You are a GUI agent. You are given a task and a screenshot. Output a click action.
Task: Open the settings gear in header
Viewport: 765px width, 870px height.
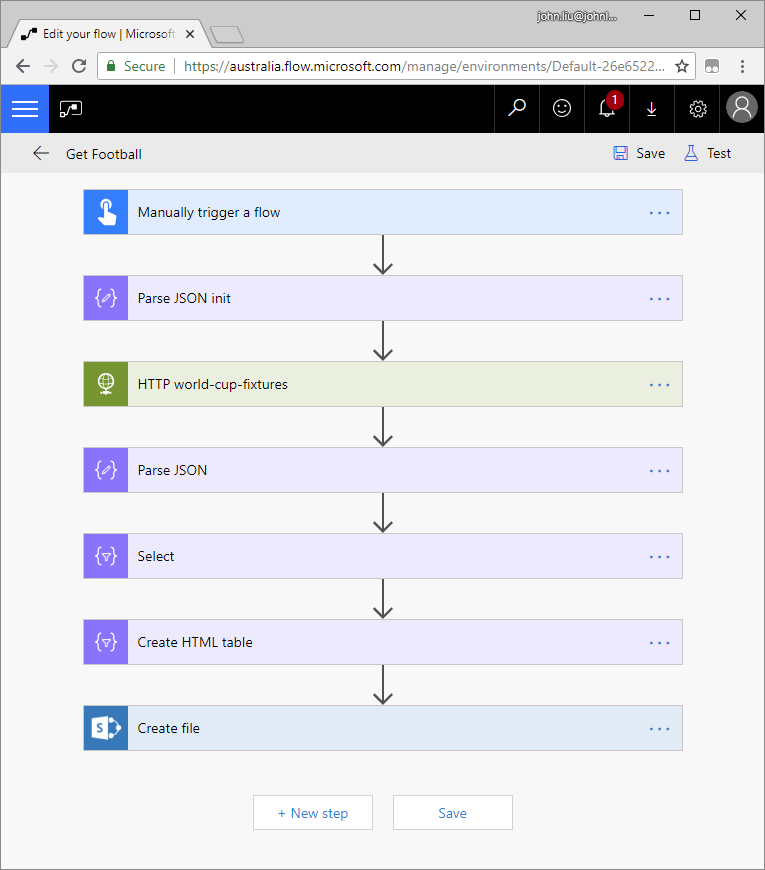[x=697, y=109]
